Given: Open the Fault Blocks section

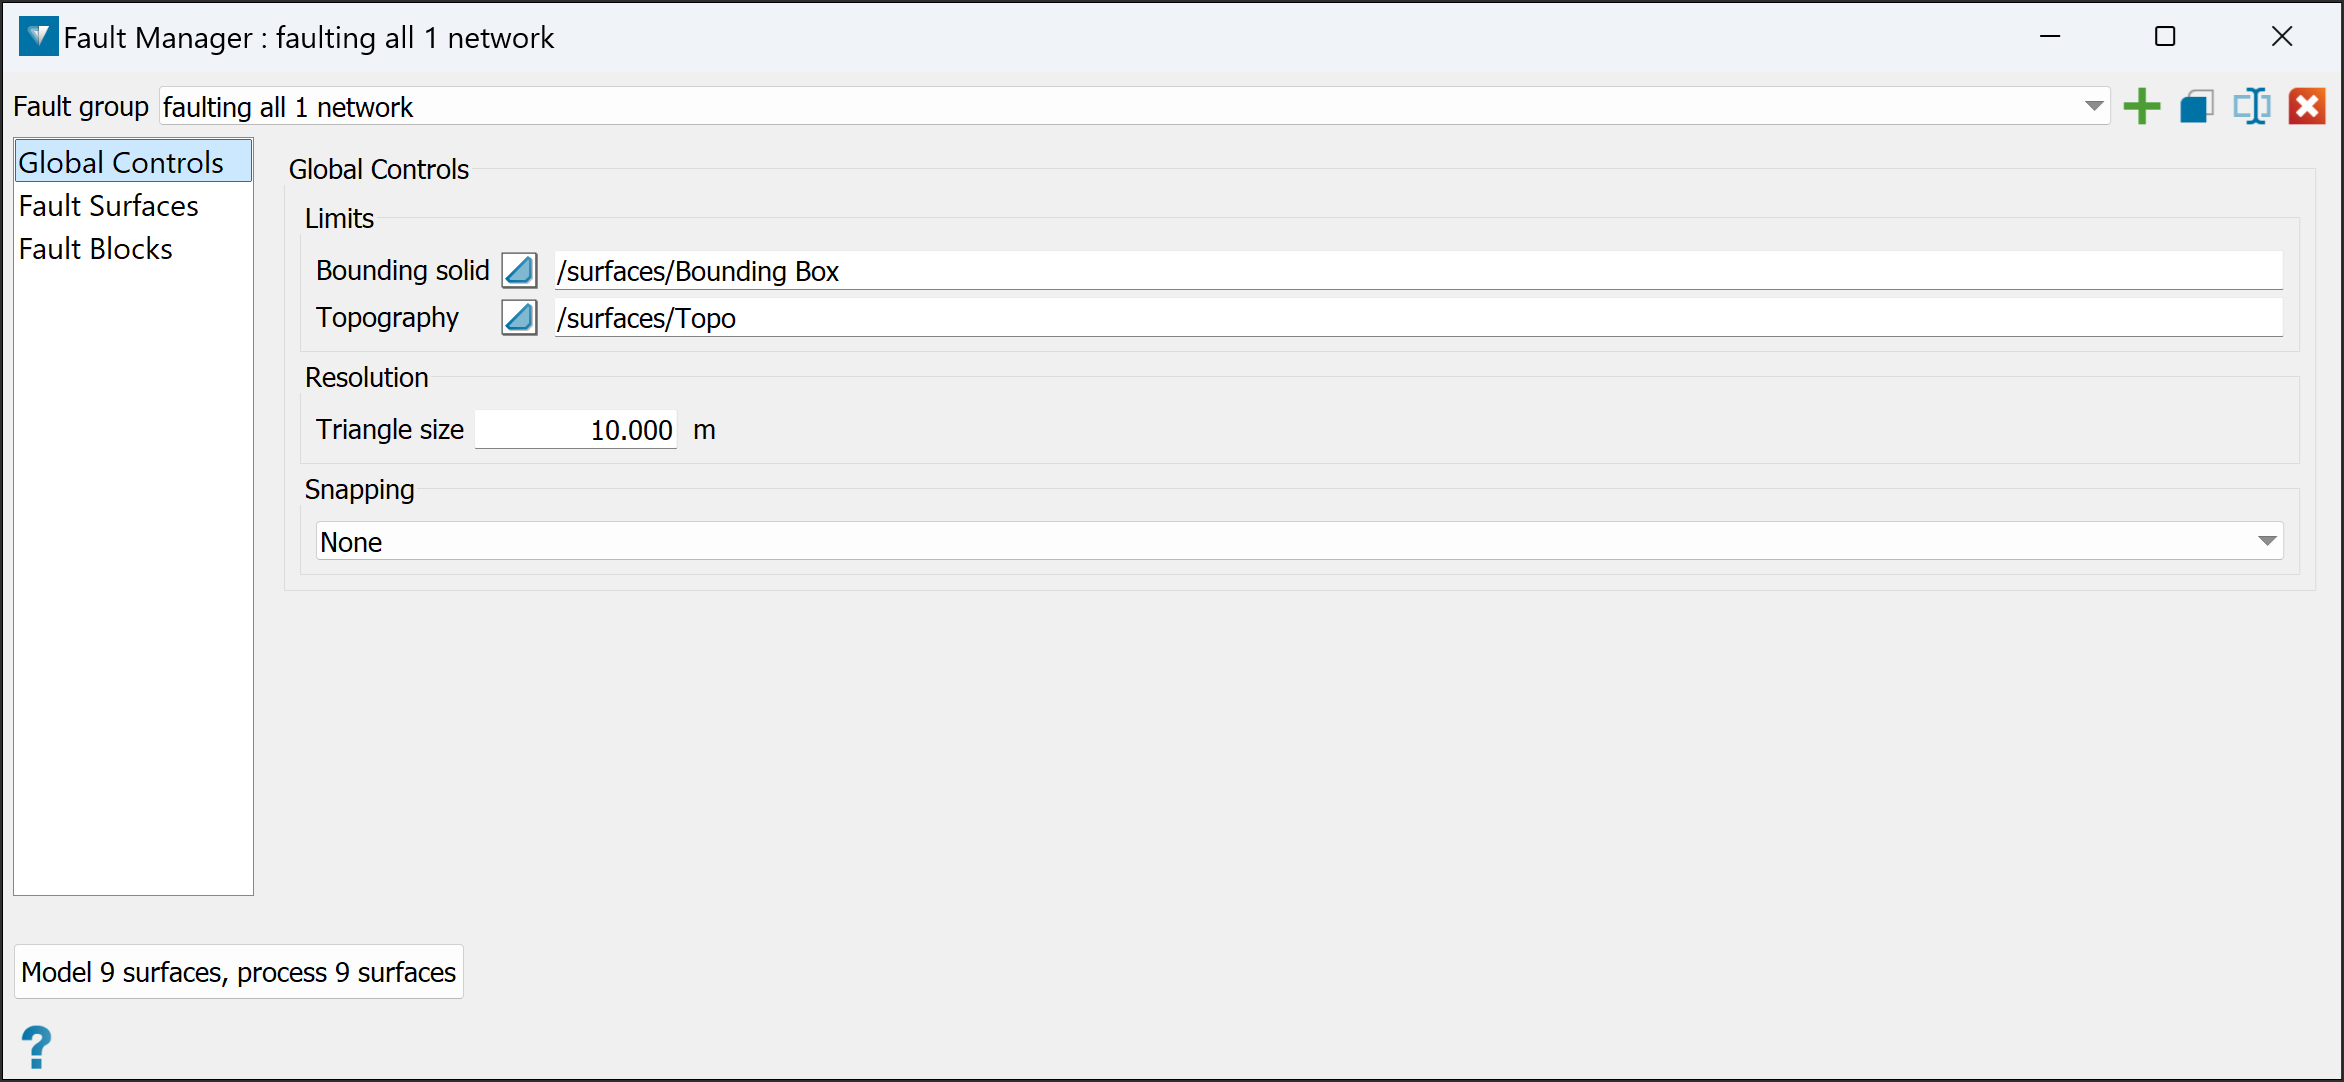Looking at the screenshot, I should click(96, 249).
